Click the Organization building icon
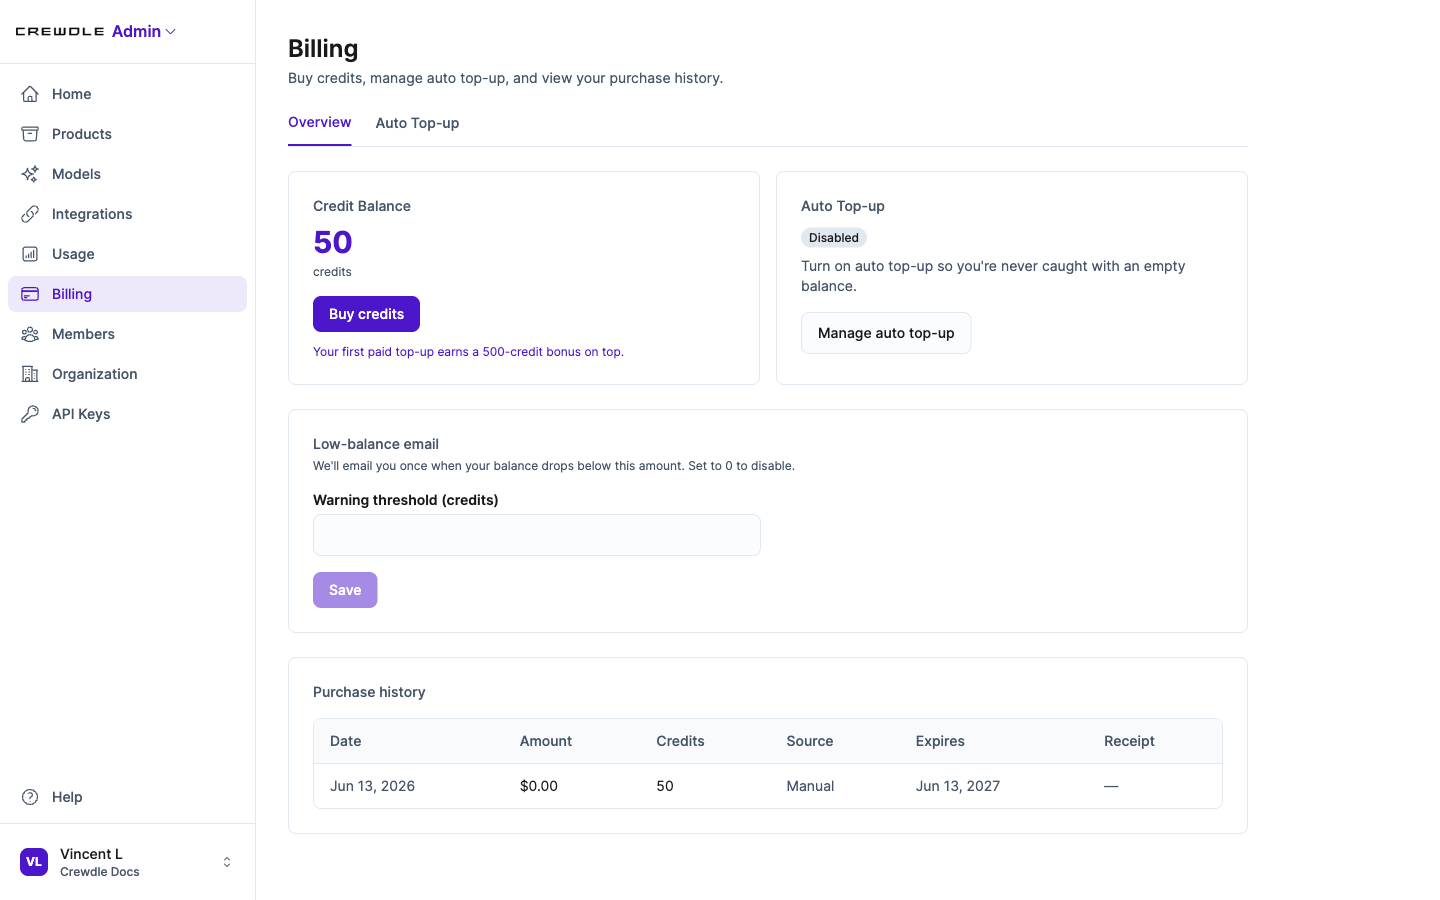The image size is (1440, 900). pyautogui.click(x=30, y=374)
